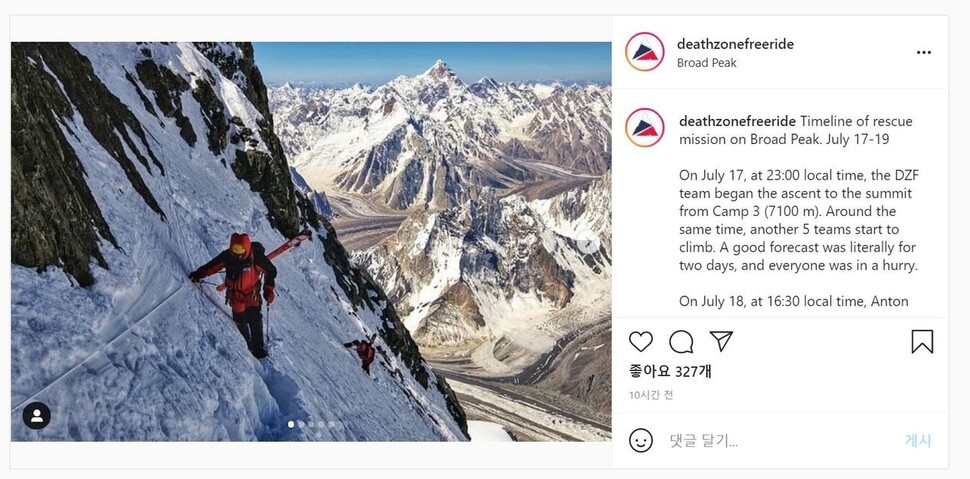The width and height of the screenshot is (970, 479).
Task: View the 좋아요 327개 likes list
Action: click(x=670, y=371)
